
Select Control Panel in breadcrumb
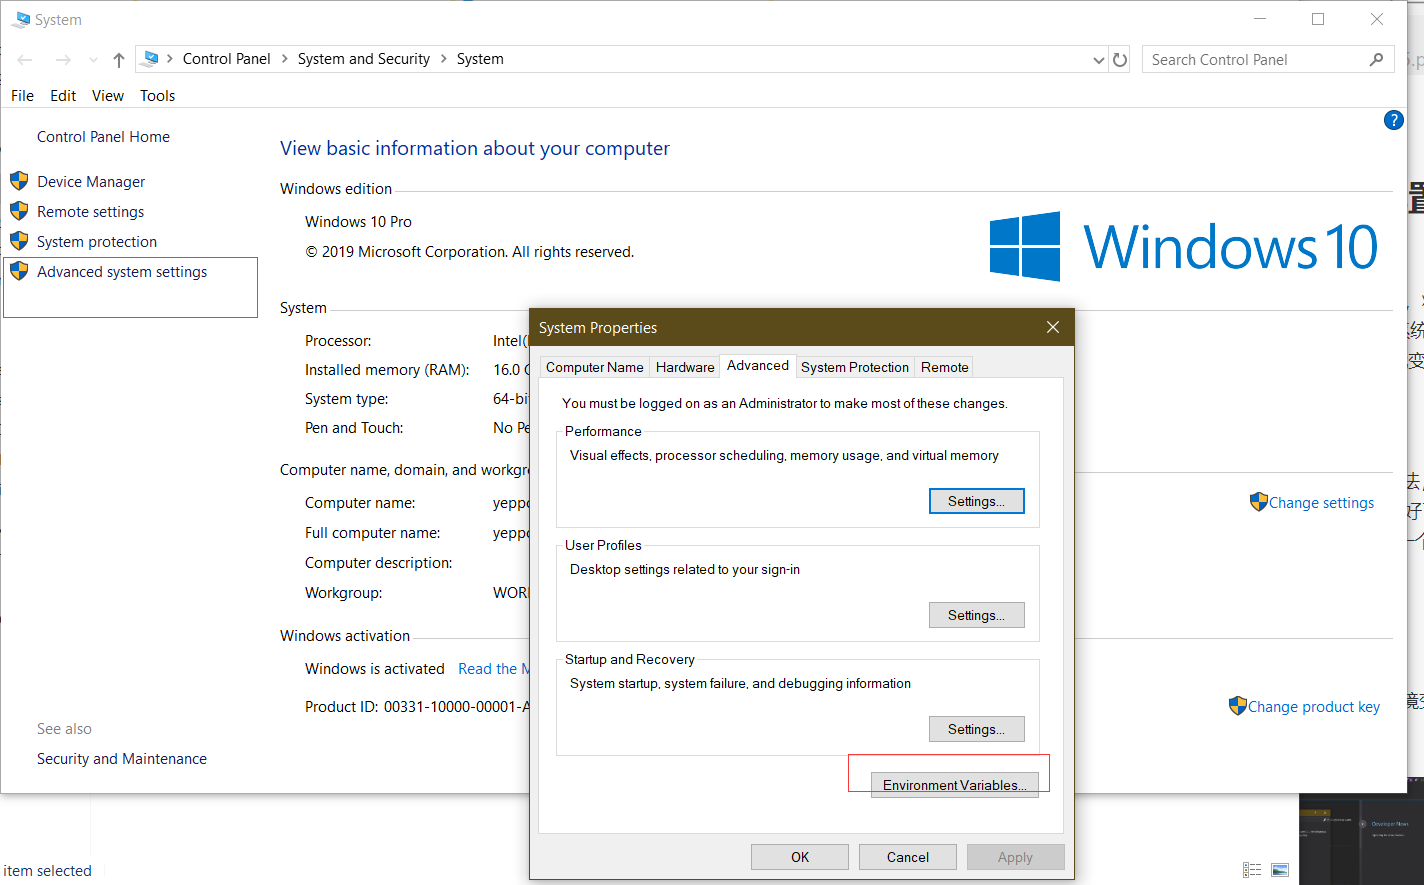(226, 59)
